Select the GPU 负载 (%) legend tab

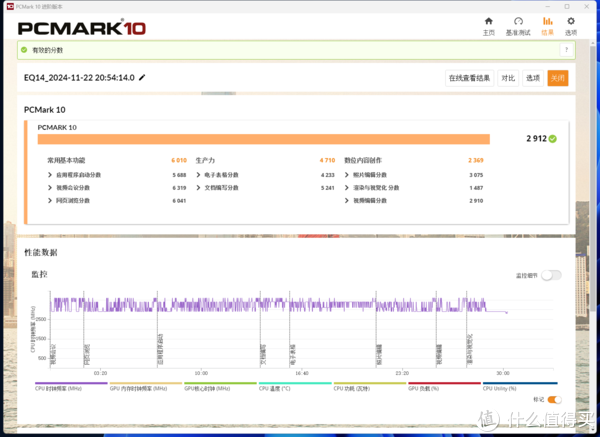pos(444,386)
